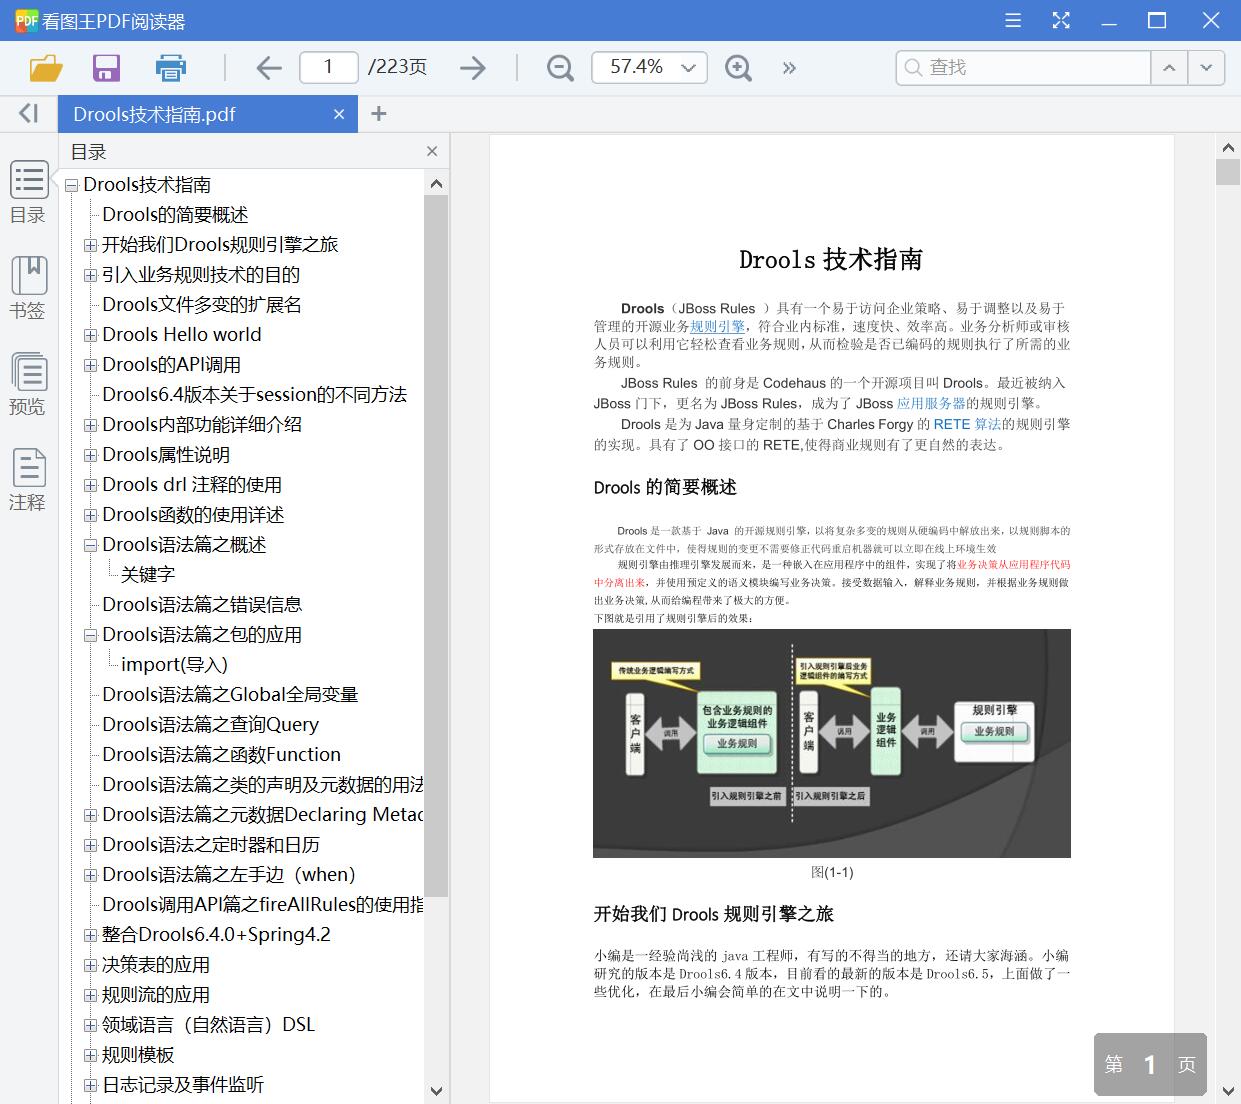Select Drools的简要概述 outline entry
The image size is (1241, 1104).
tap(175, 214)
